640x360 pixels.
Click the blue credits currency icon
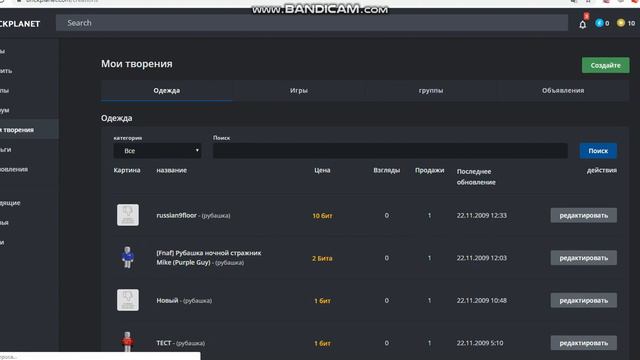coord(599,23)
